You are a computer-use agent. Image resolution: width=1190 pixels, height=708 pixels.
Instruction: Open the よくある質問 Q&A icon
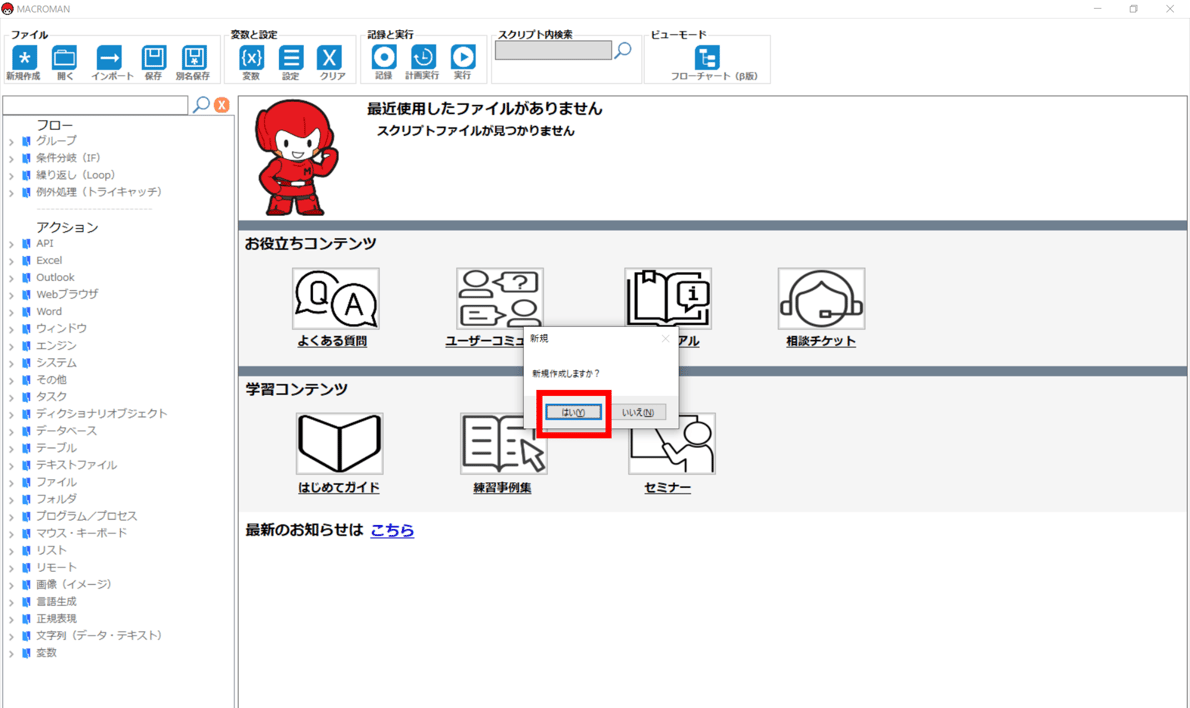(335, 298)
